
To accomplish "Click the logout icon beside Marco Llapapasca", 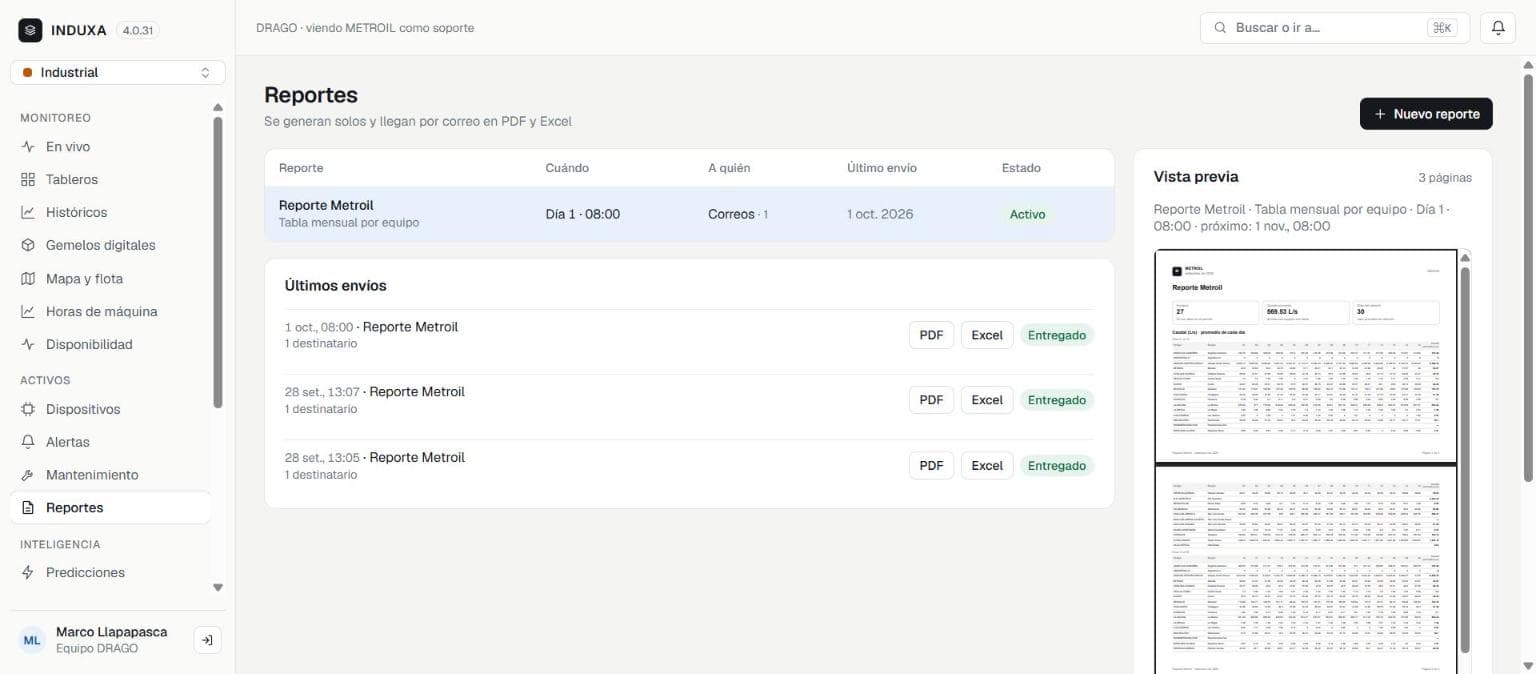I will [207, 640].
